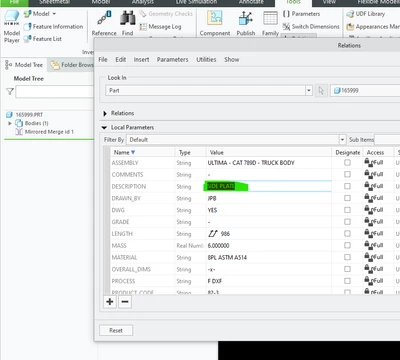Toggle Designate checkbox for LENGTH
400x360 pixels.
pyautogui.click(x=347, y=234)
